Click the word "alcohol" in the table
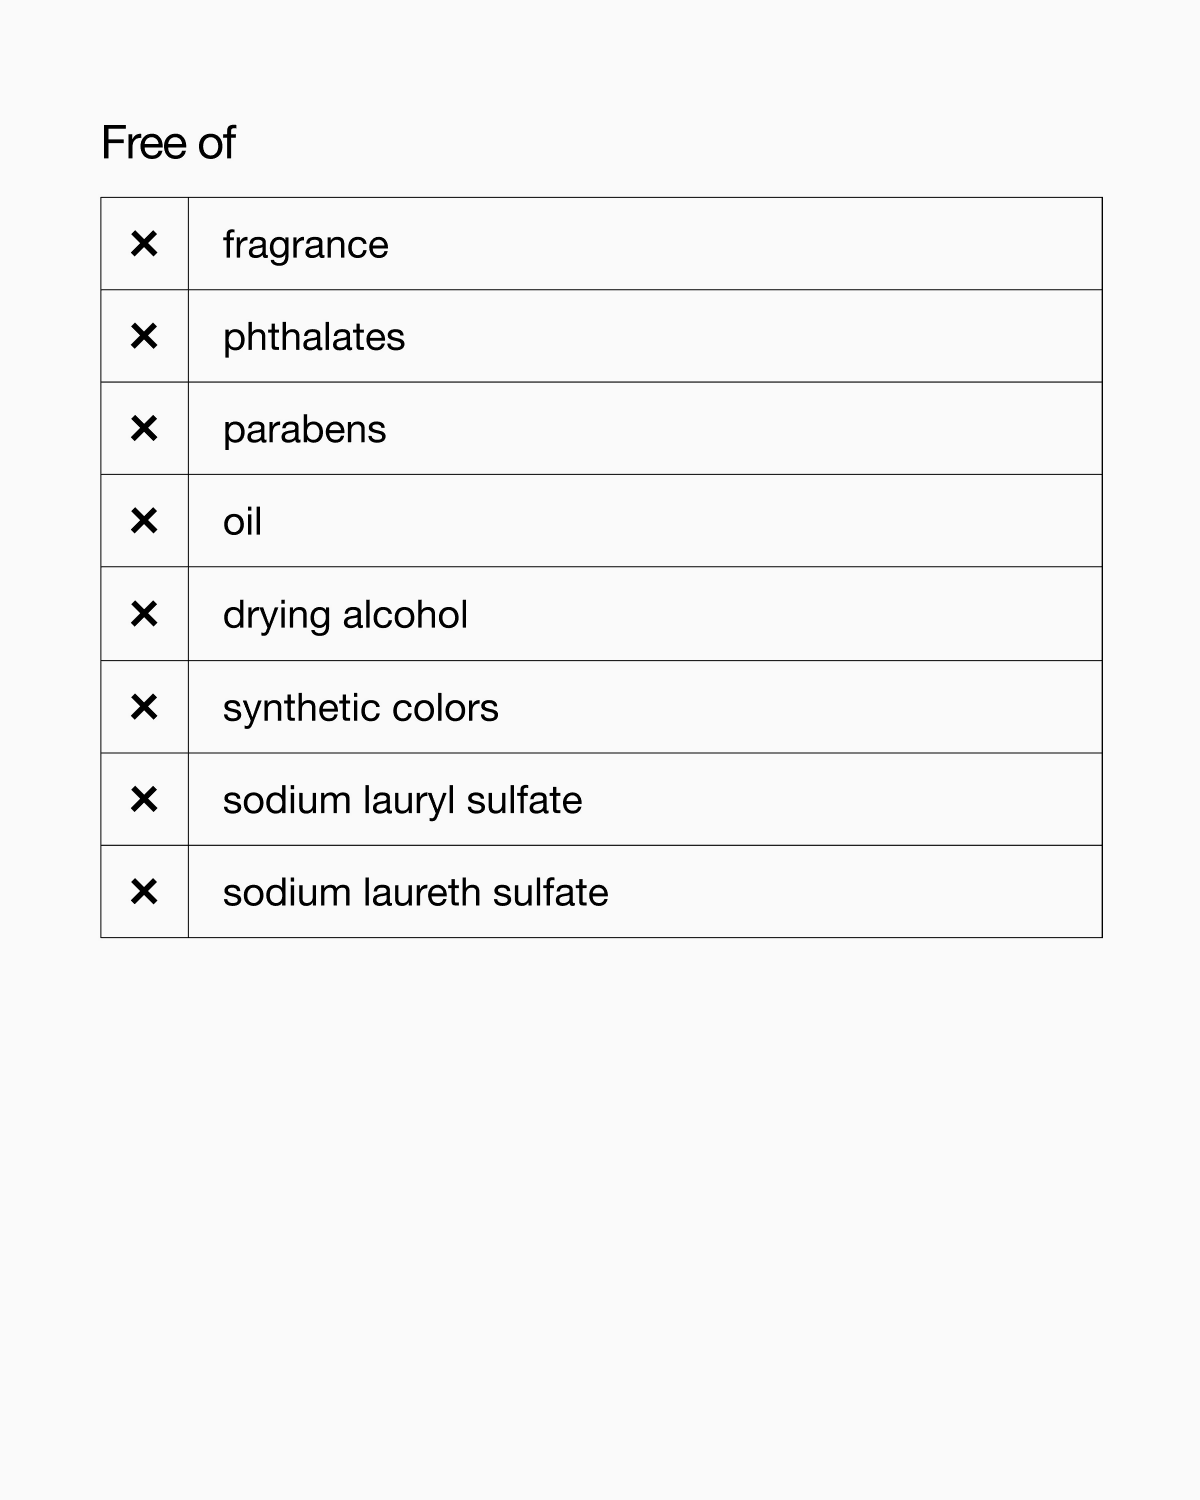 tap(405, 615)
